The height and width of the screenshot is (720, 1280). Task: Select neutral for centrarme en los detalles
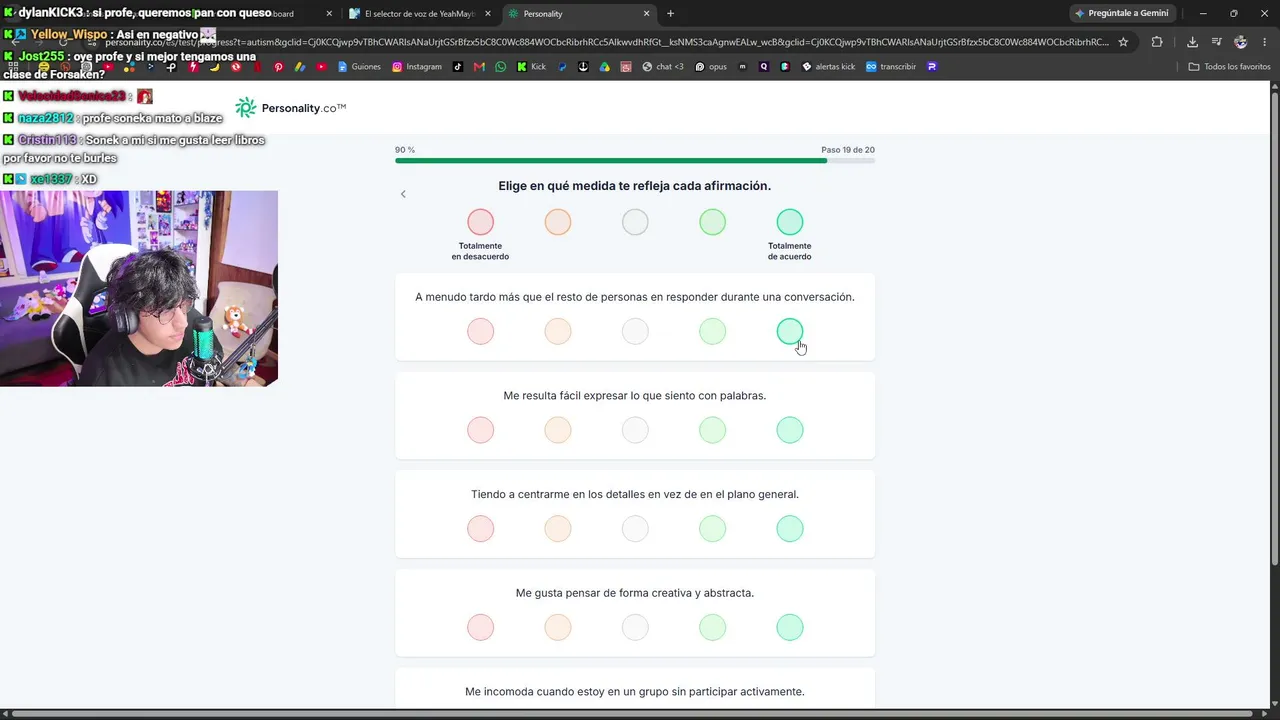click(635, 528)
